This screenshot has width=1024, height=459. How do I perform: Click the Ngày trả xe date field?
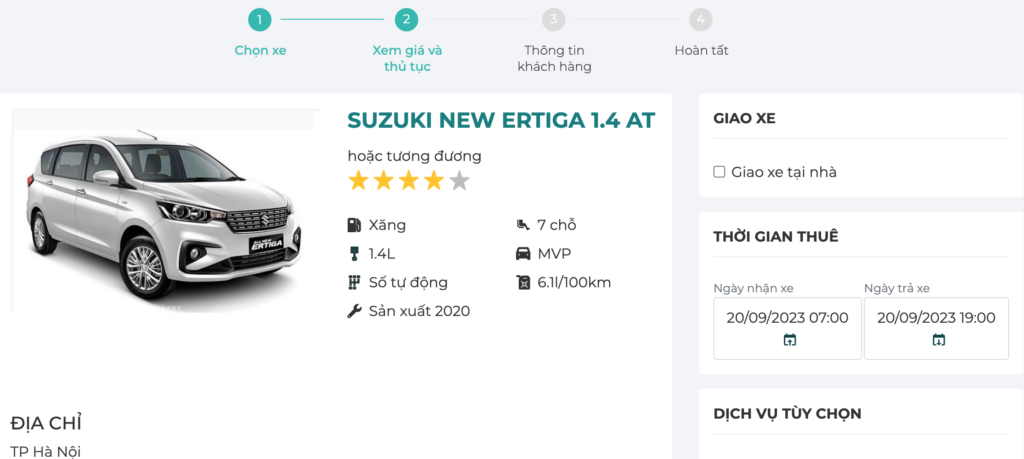(936, 318)
